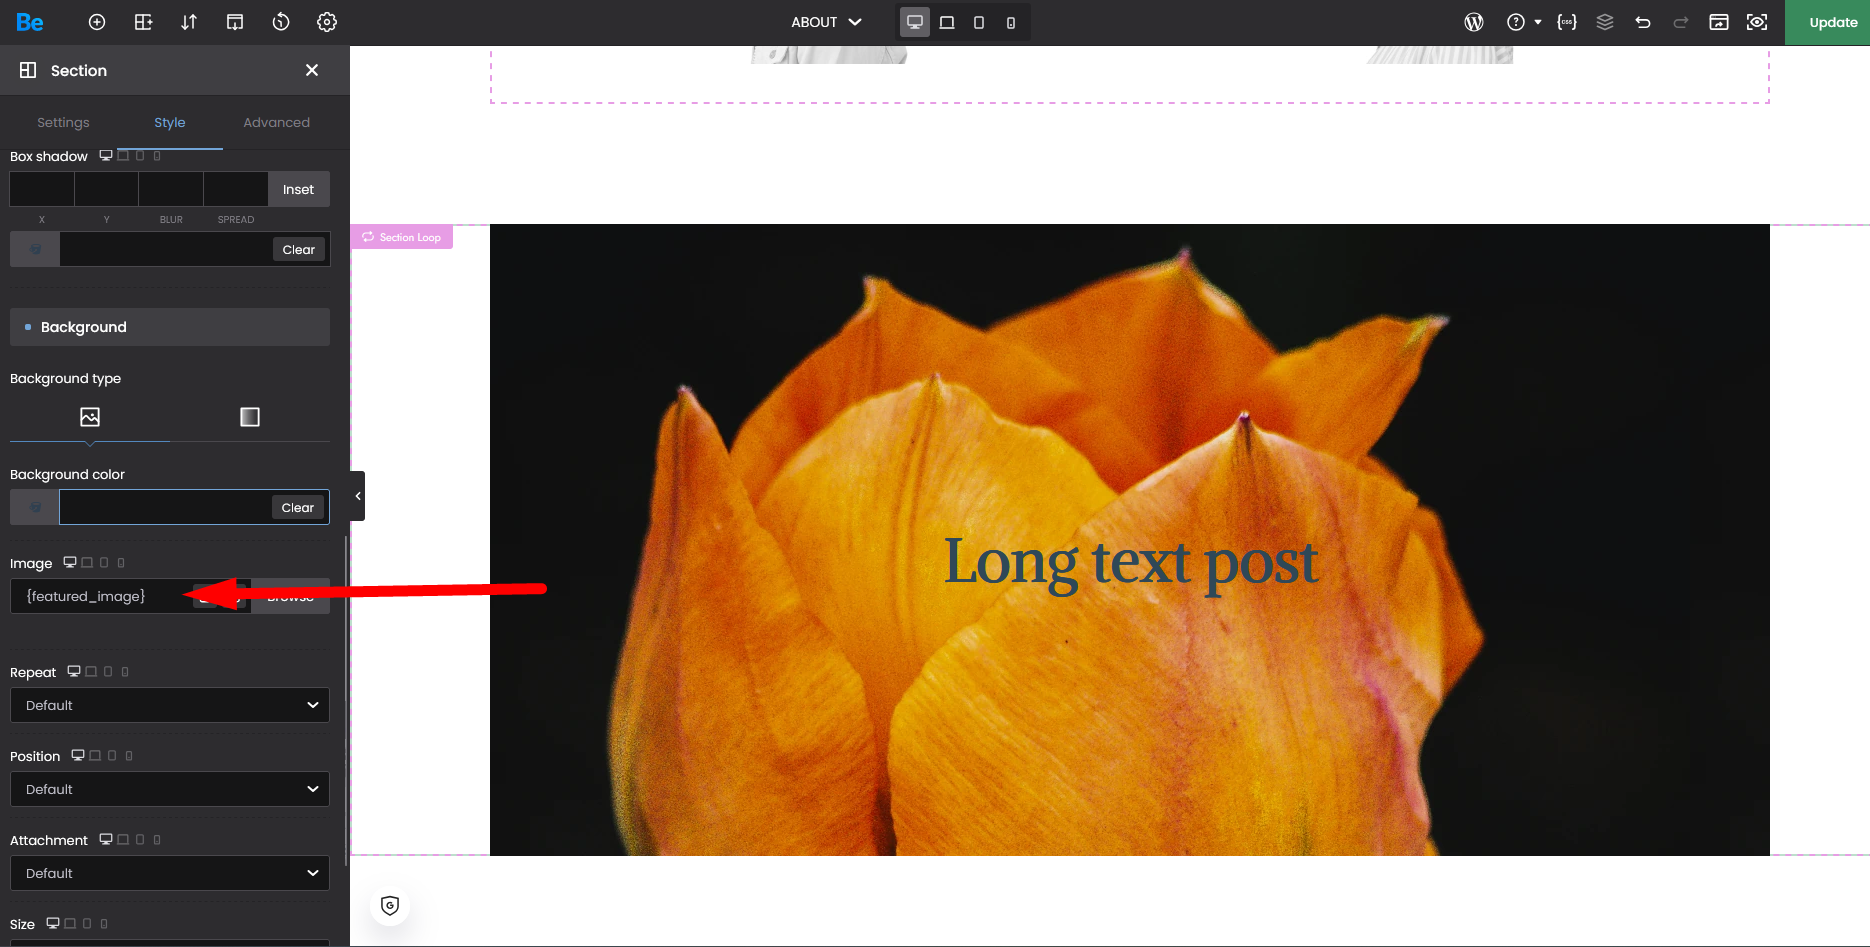Click the green Update button
This screenshot has width=1870, height=947.
coord(1832,22)
